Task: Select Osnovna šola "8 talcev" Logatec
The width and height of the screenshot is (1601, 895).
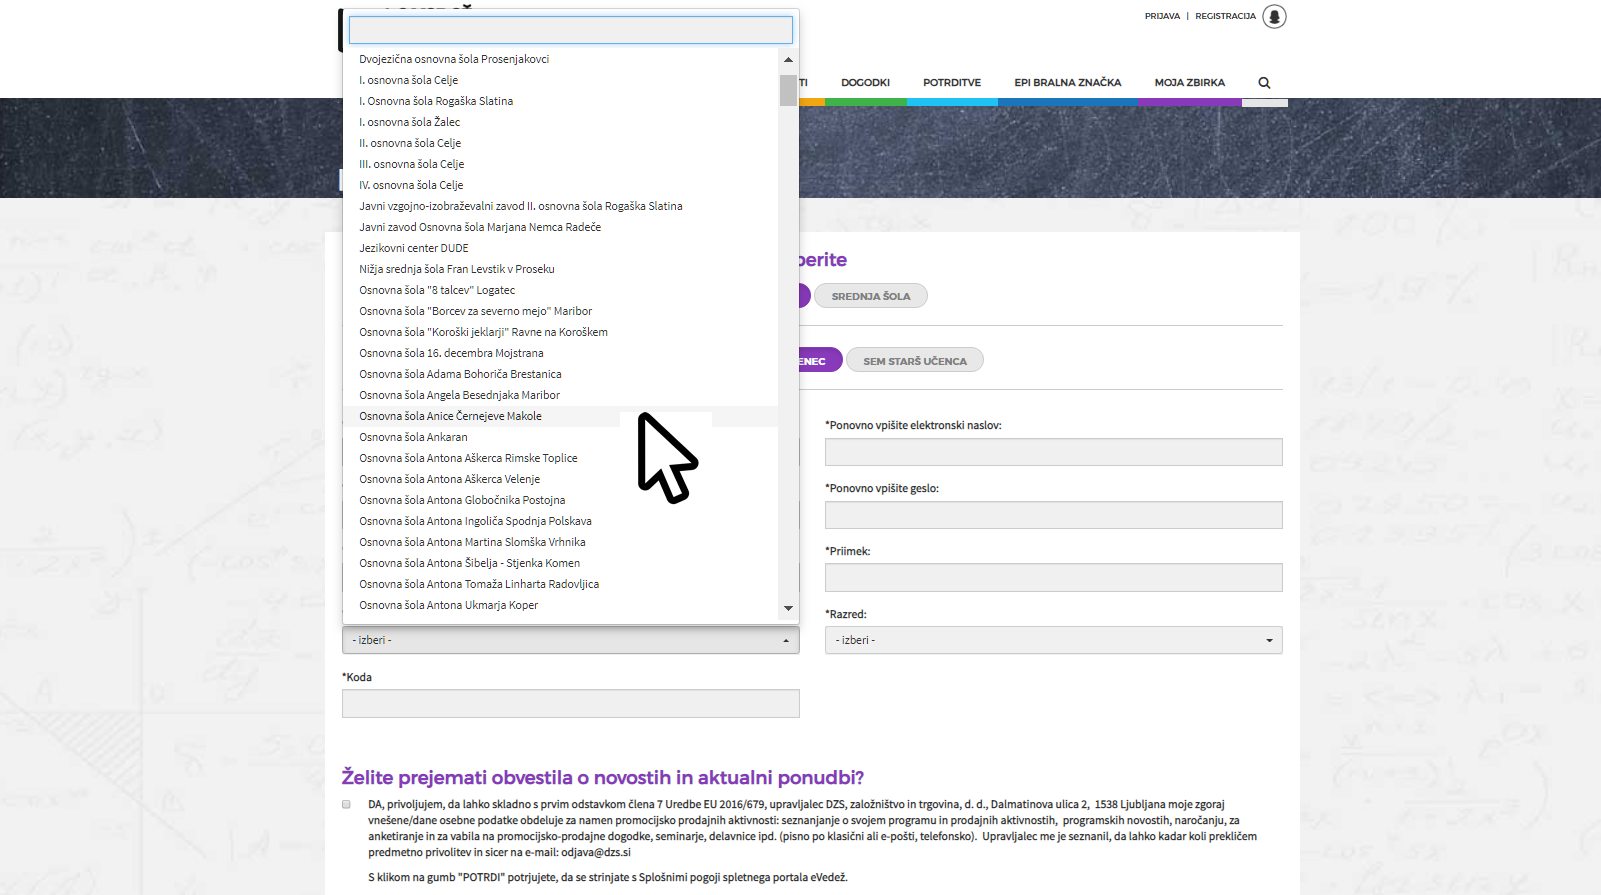Action: point(560,290)
